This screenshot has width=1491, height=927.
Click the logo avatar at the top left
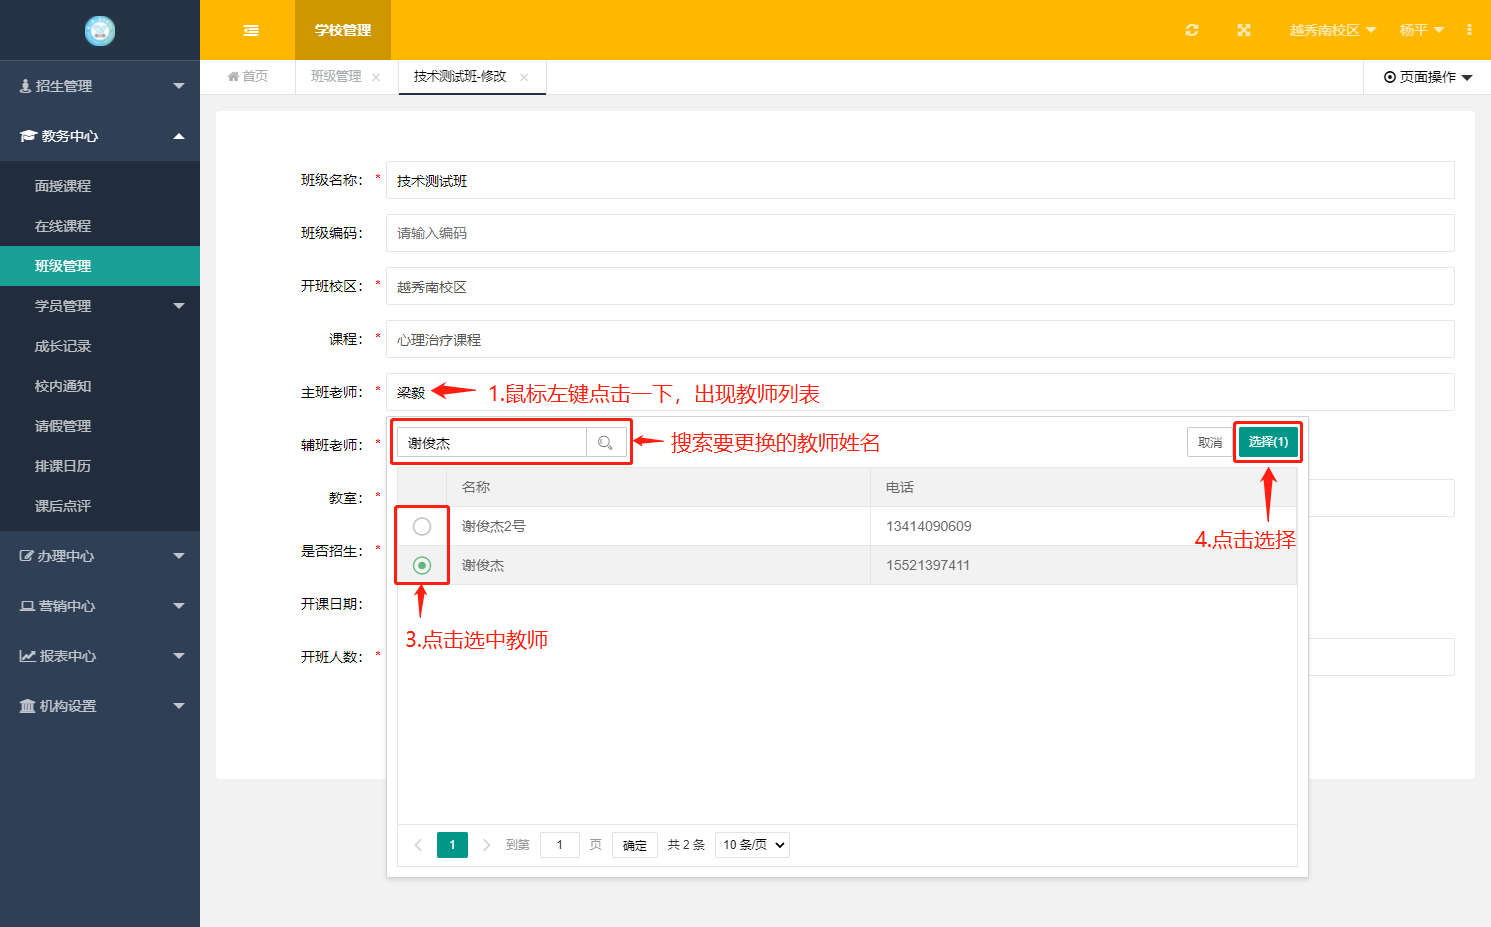(100, 30)
